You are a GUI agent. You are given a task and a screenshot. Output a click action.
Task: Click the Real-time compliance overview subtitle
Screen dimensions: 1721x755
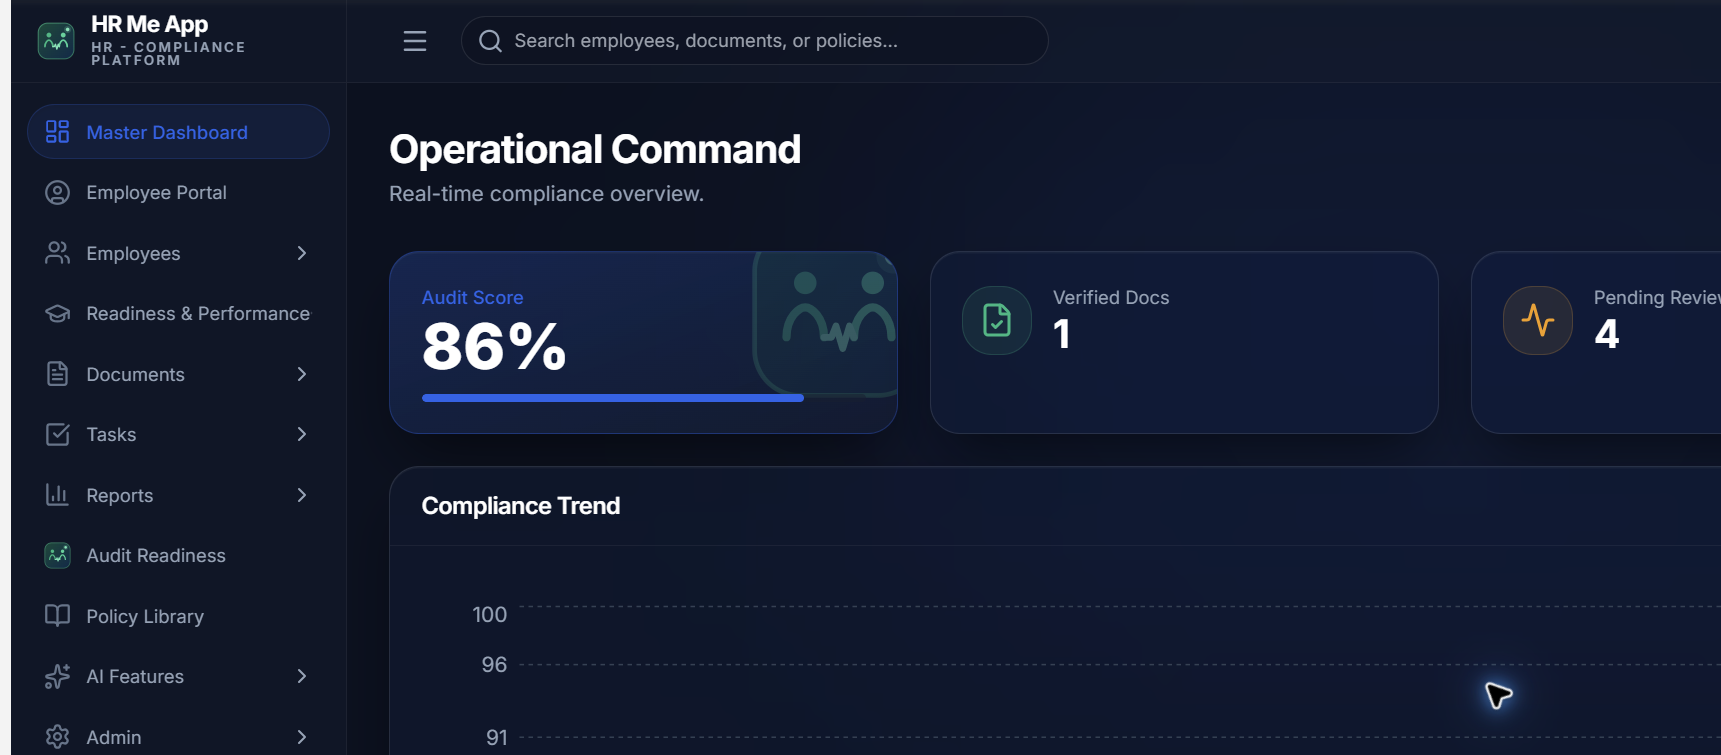546,194
